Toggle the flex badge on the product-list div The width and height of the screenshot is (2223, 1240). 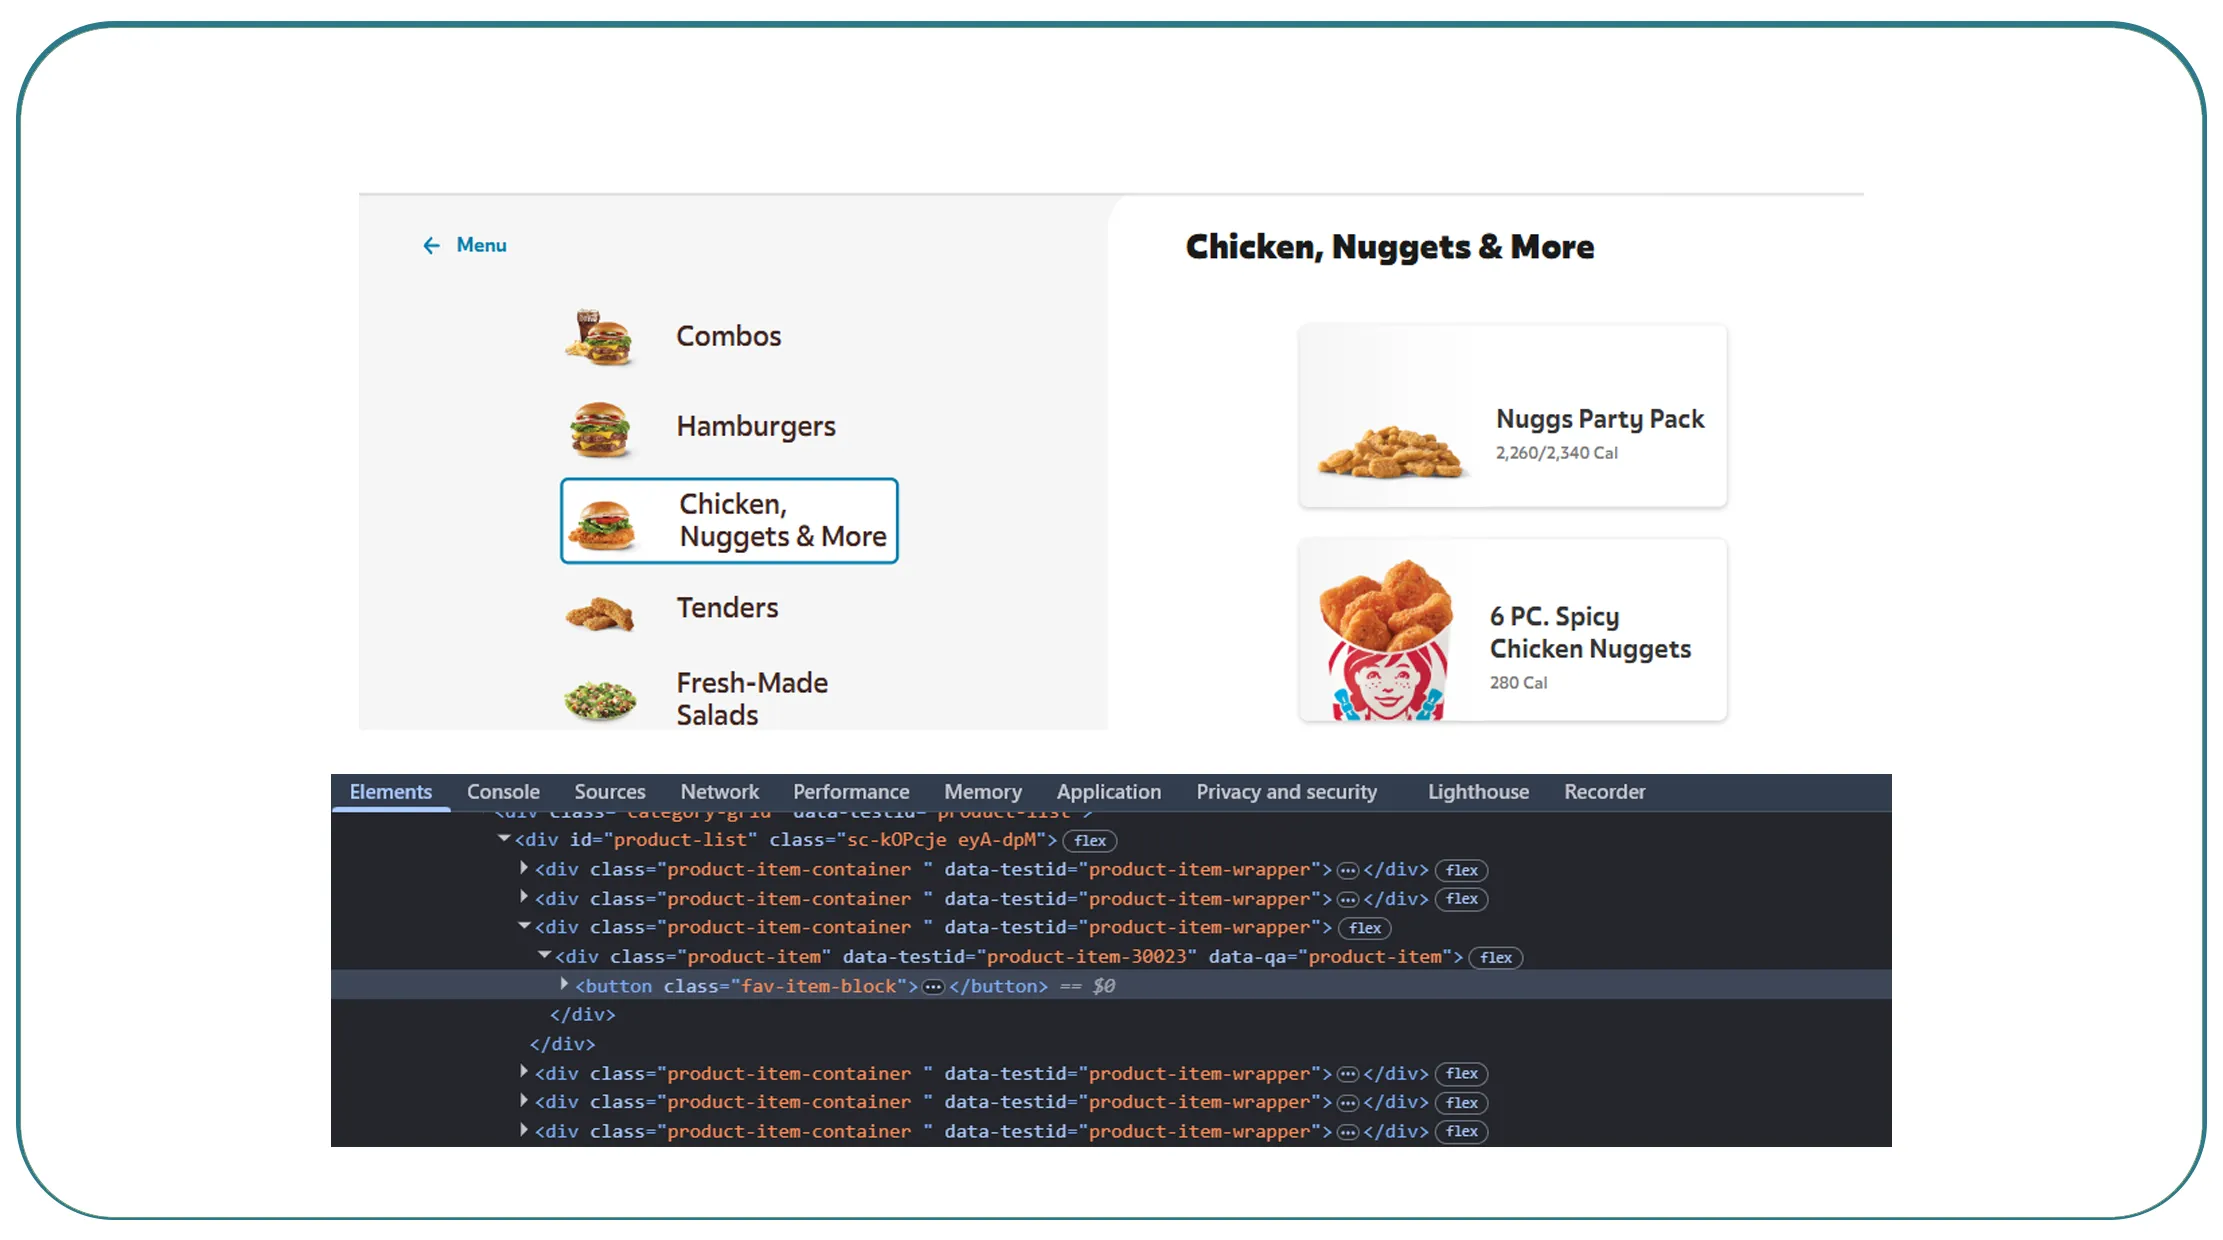pyautogui.click(x=1090, y=840)
